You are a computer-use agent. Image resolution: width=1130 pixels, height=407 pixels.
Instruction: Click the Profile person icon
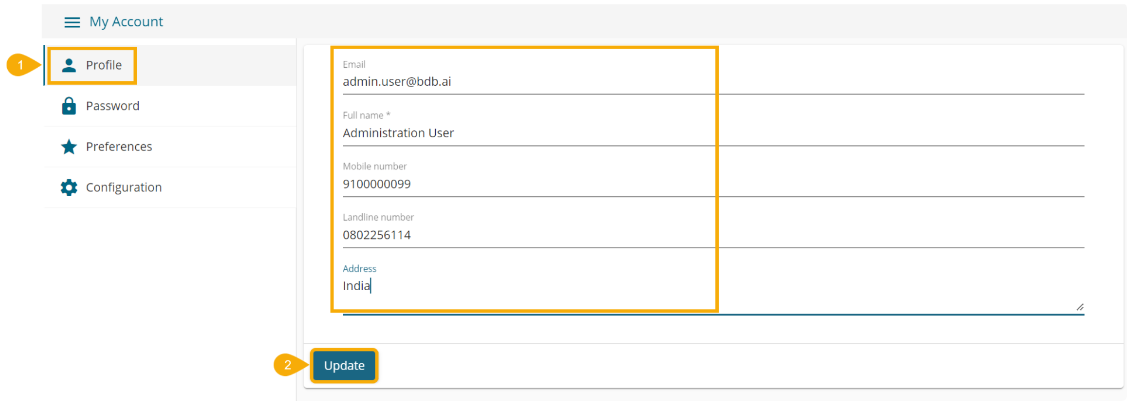69,66
